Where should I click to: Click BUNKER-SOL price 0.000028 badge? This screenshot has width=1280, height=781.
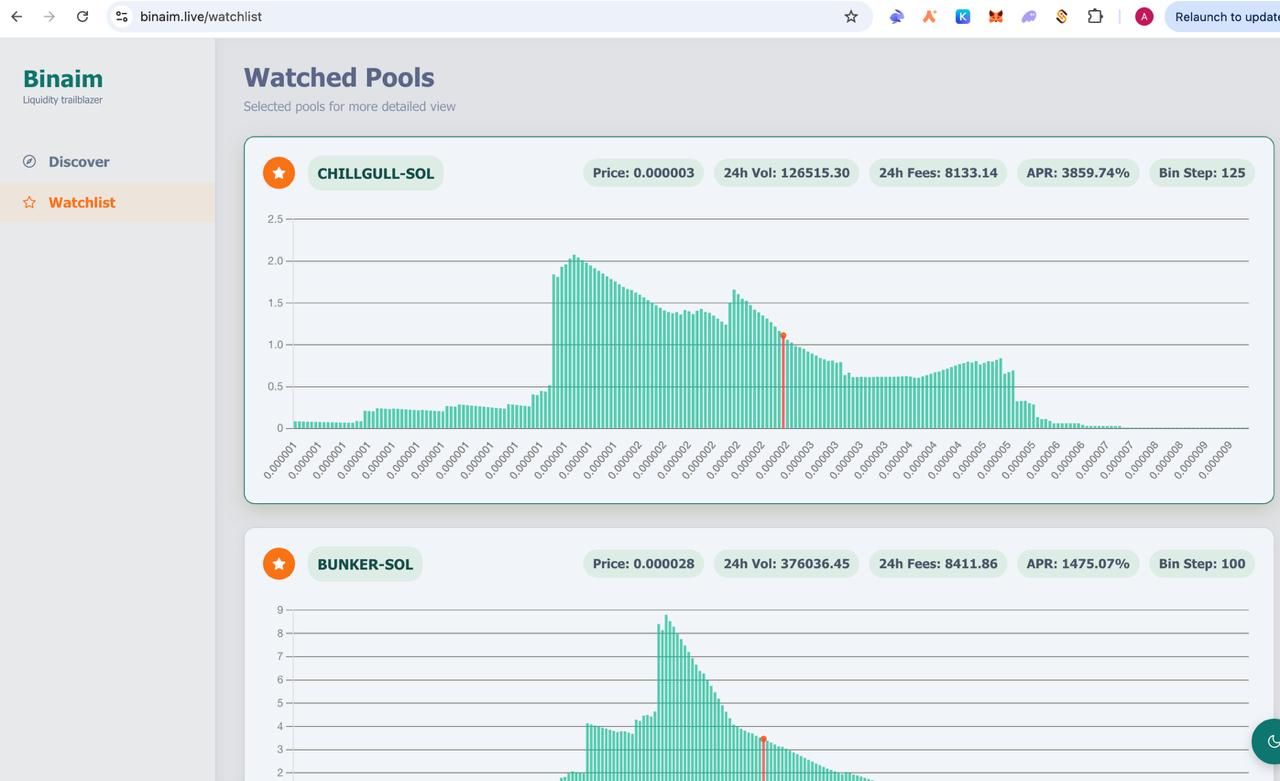tap(643, 564)
